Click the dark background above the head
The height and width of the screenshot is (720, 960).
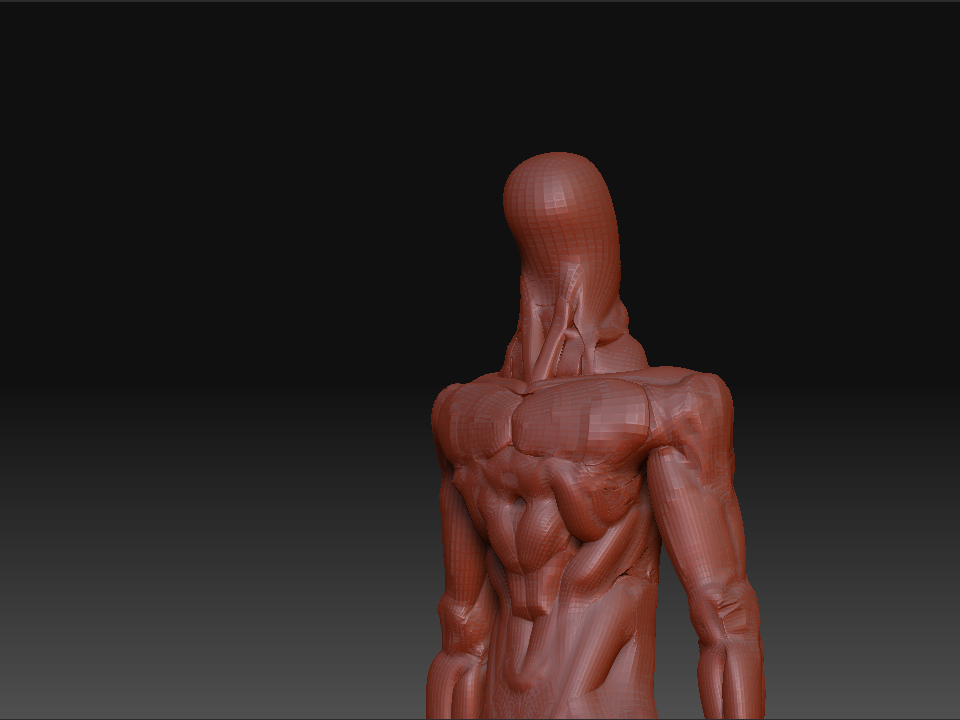point(560,80)
